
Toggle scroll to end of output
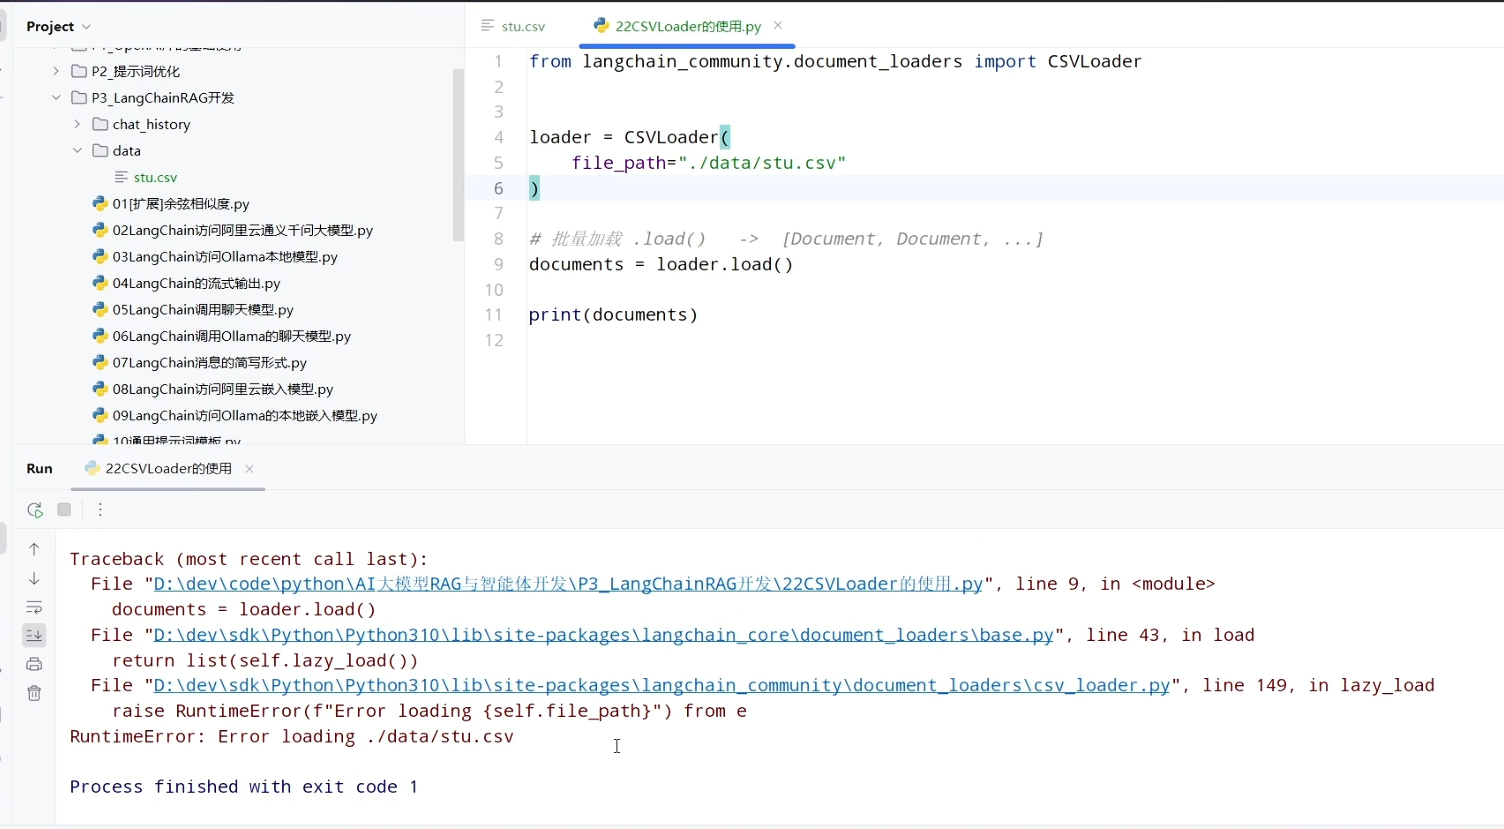pos(34,635)
